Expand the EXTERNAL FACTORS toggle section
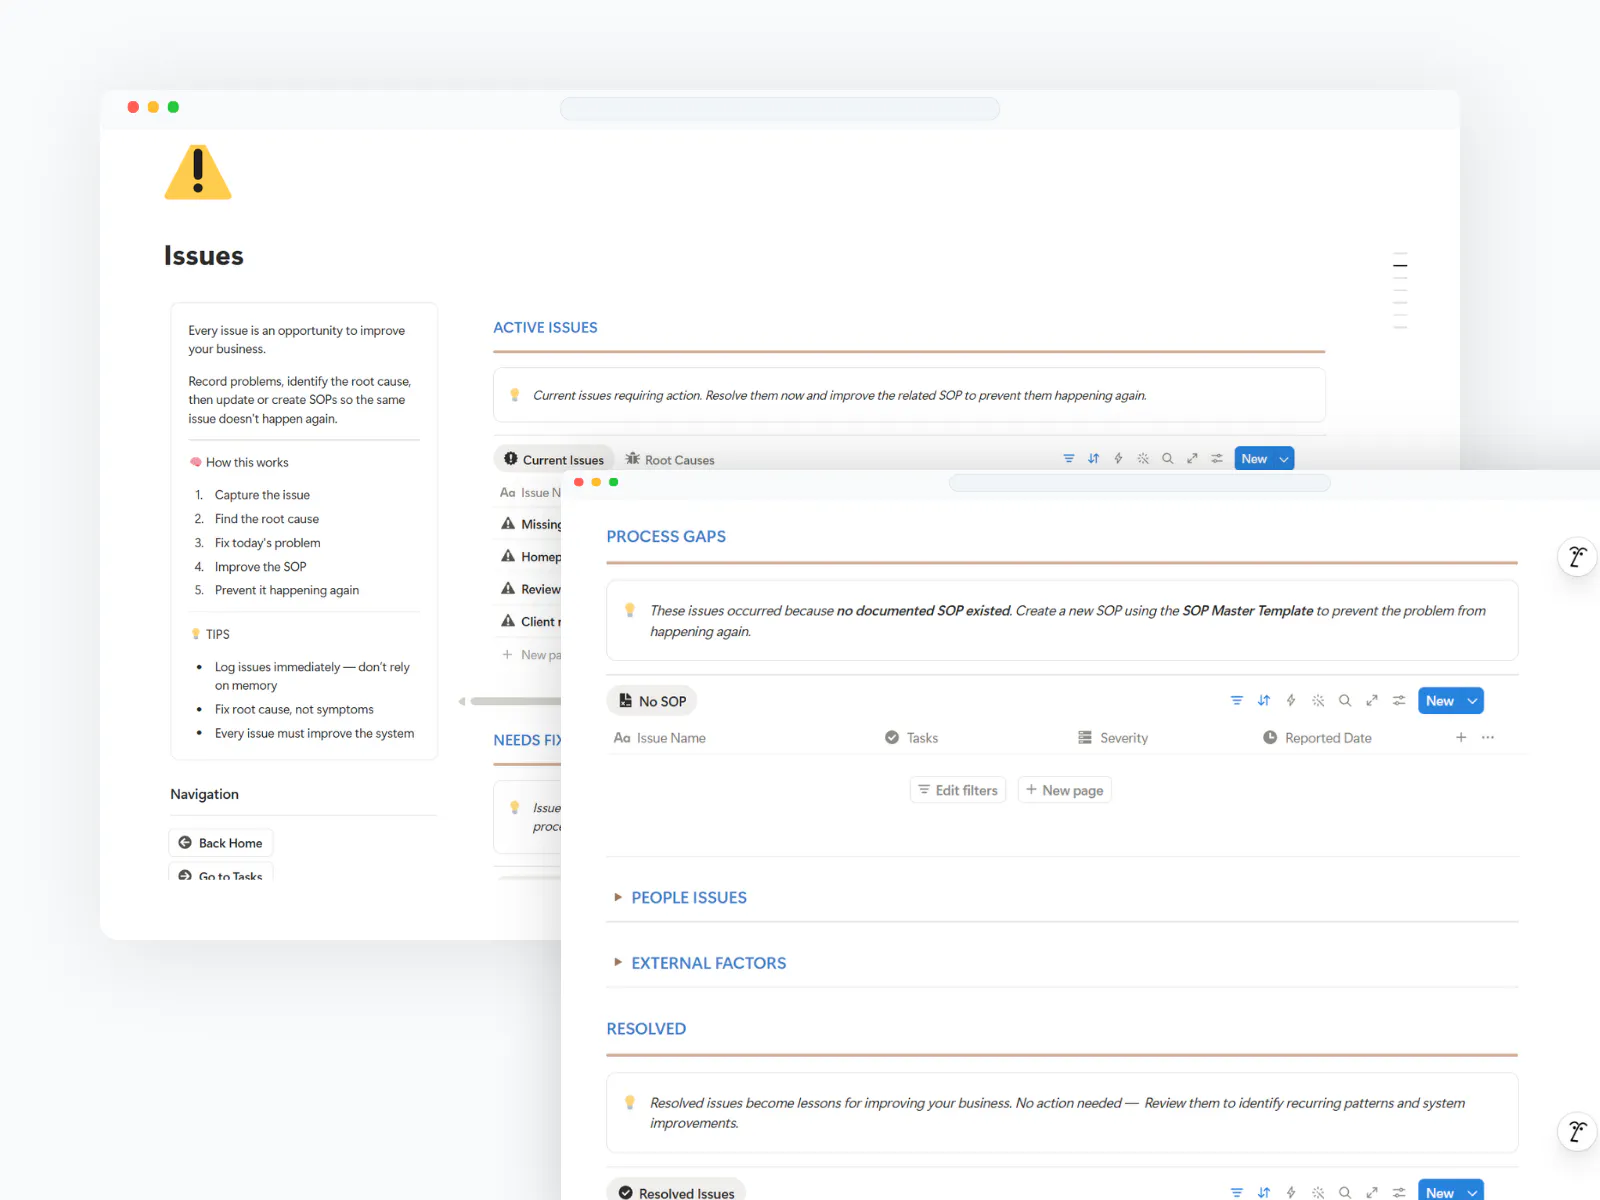 coord(618,963)
